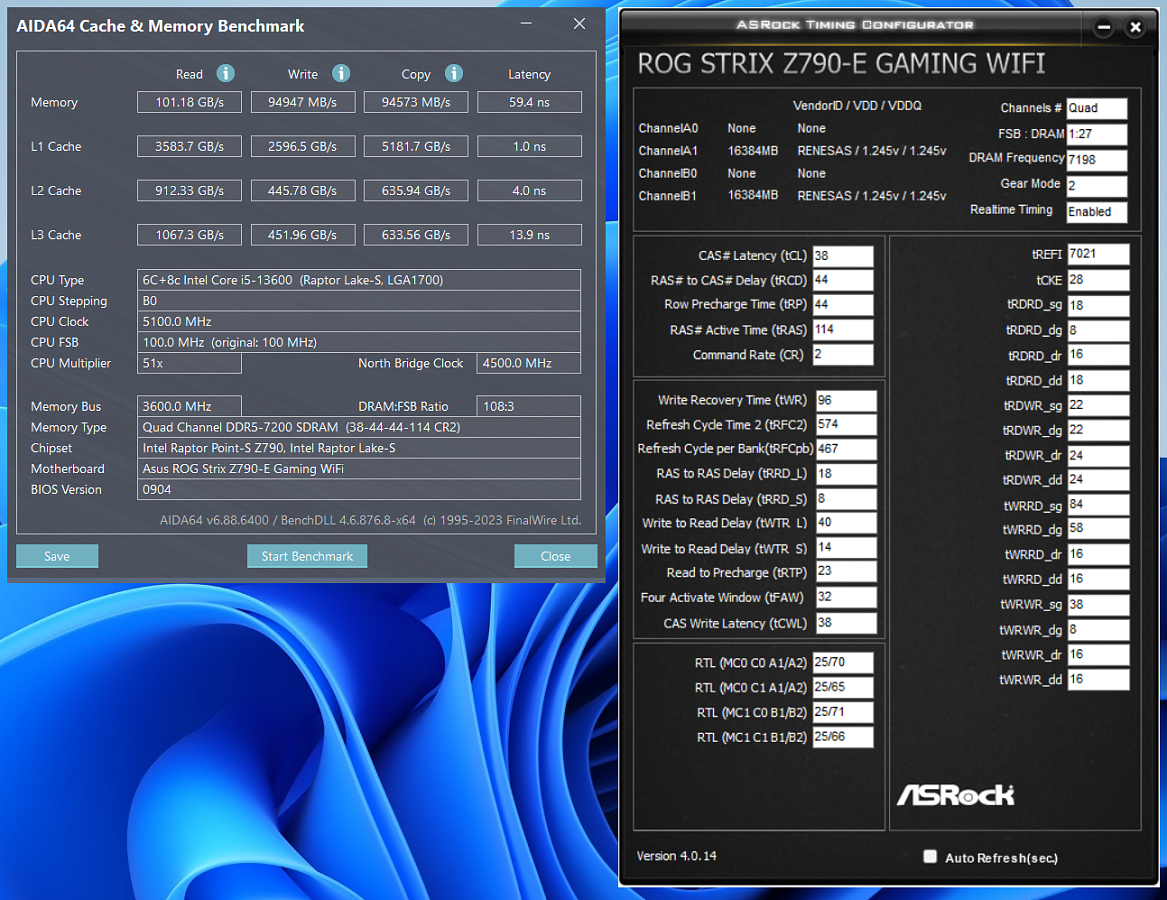Select the L3 Cache Copy value 633.56 GB/s
This screenshot has height=900, width=1167.
416,235
